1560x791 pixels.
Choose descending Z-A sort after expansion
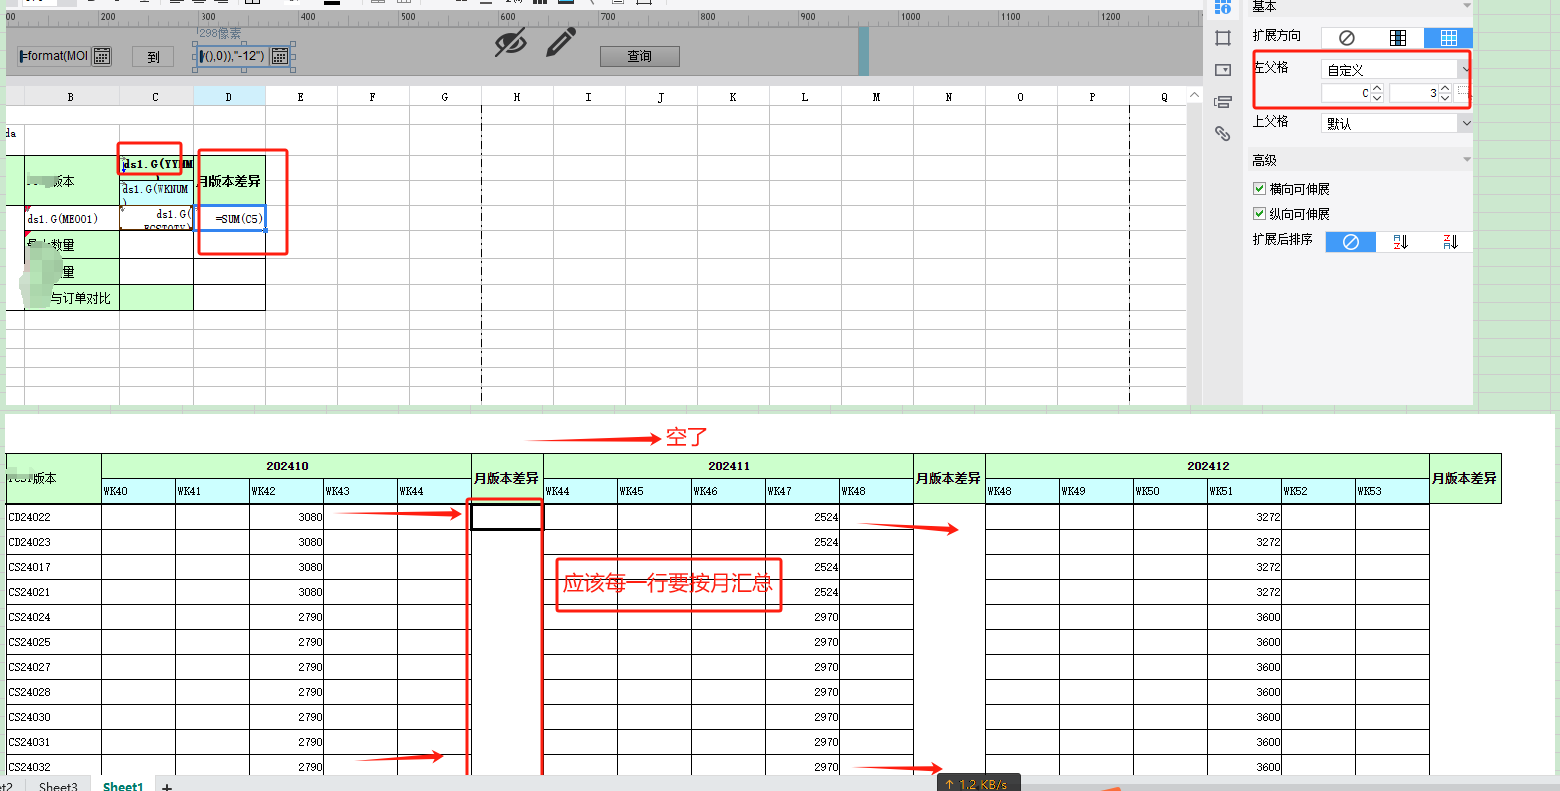(1450, 242)
